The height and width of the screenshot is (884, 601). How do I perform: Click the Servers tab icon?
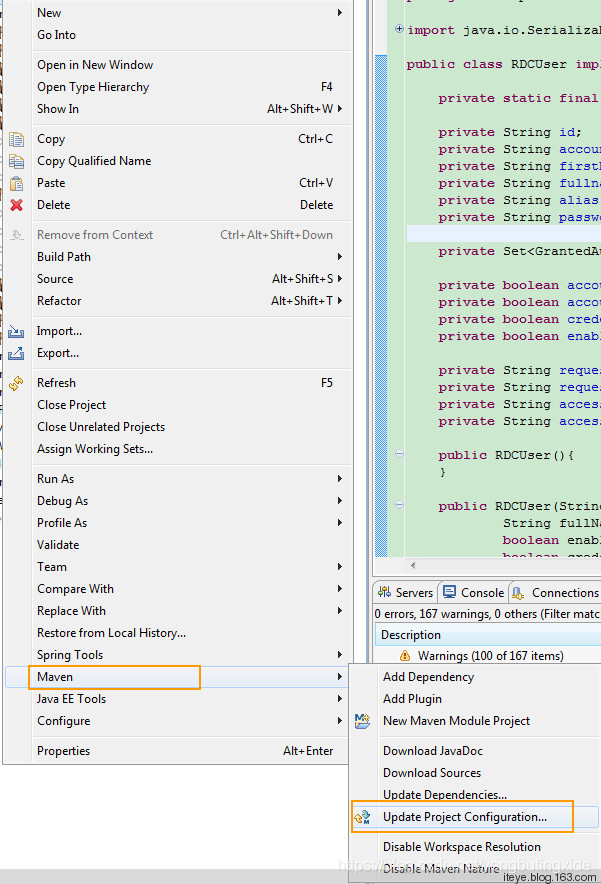coord(385,592)
